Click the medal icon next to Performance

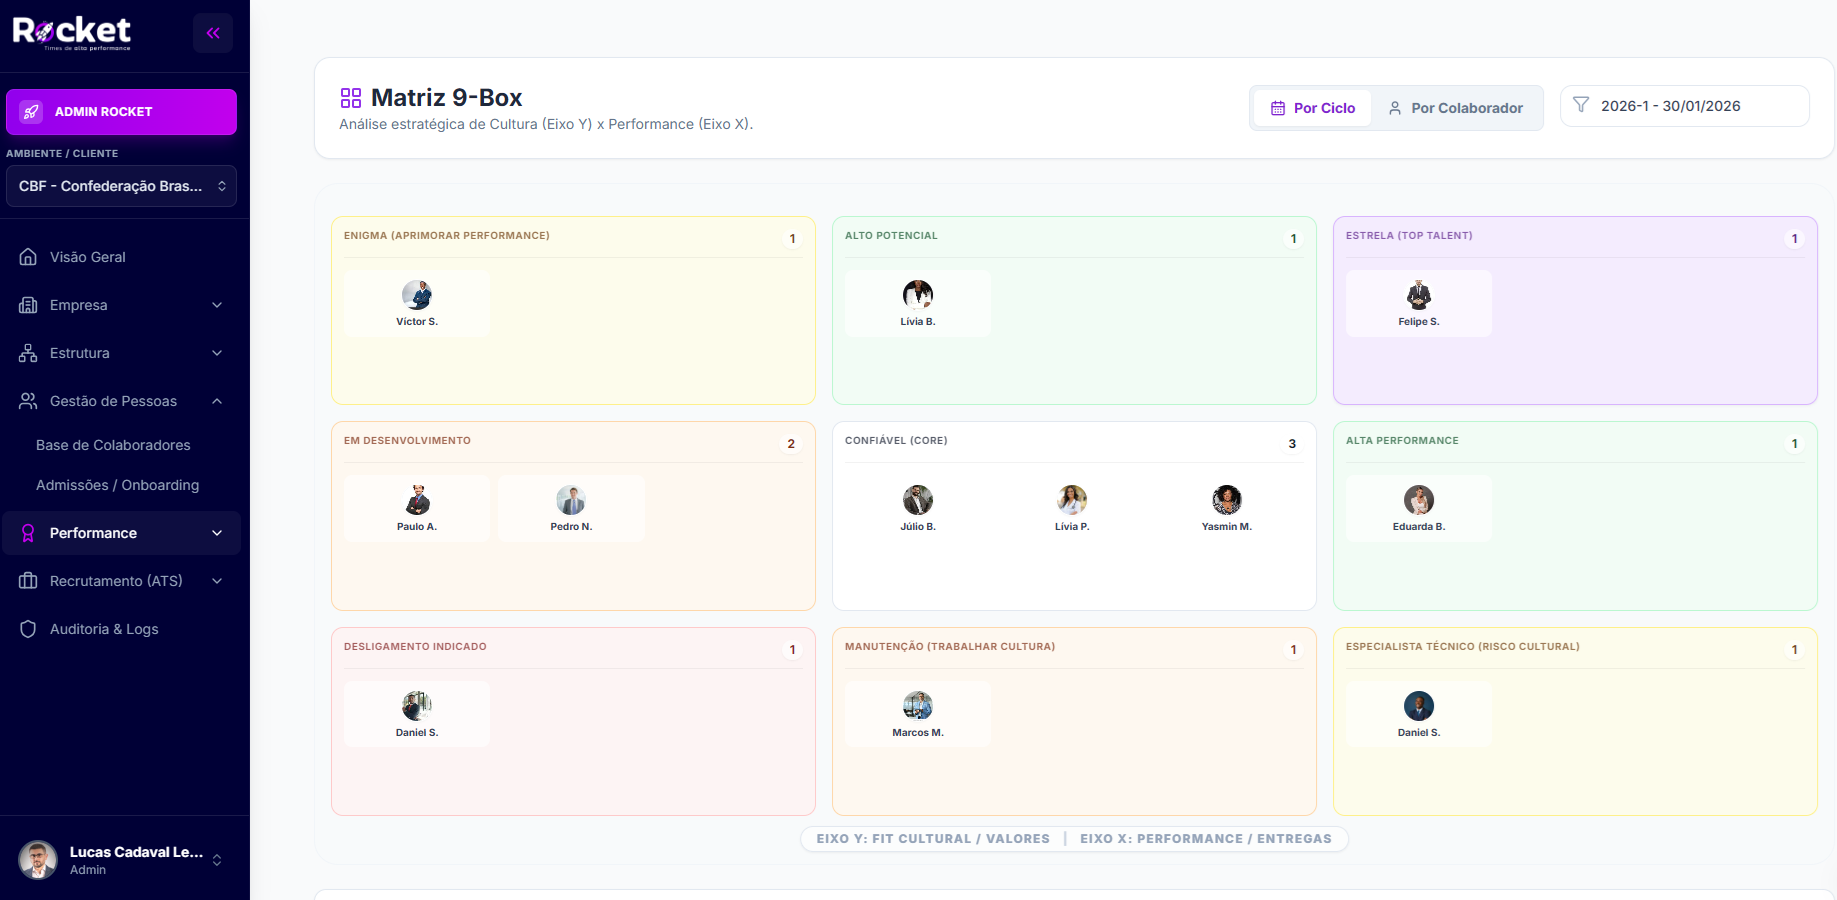tap(28, 533)
